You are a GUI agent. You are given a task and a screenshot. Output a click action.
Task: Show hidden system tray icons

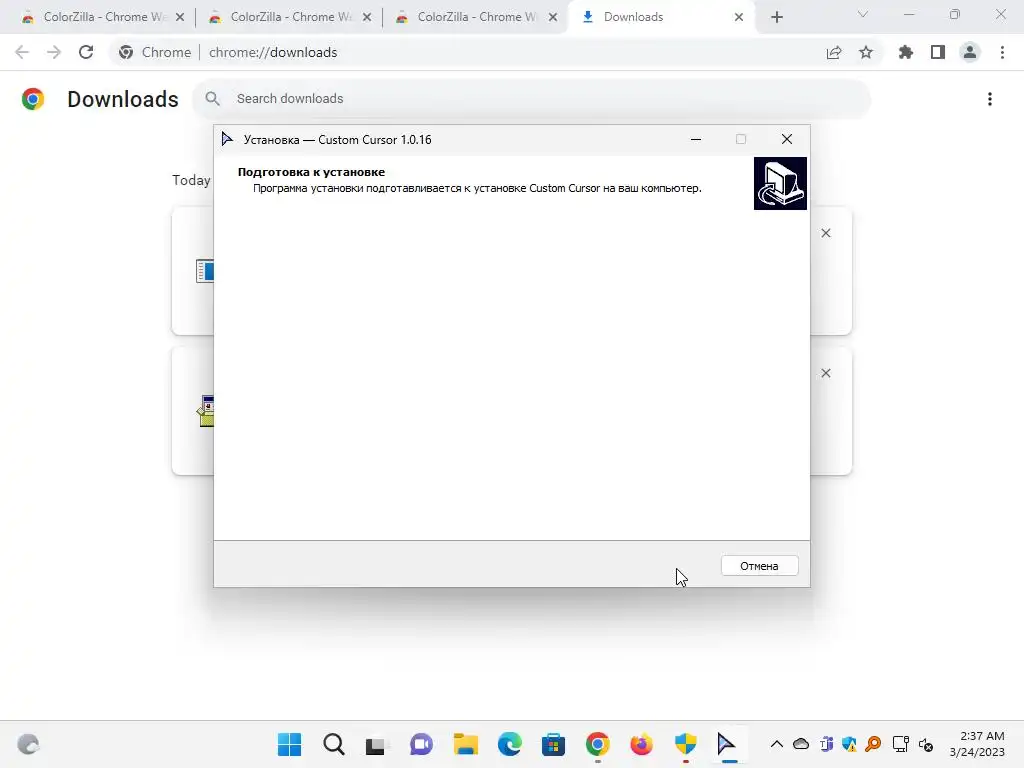[x=776, y=744]
